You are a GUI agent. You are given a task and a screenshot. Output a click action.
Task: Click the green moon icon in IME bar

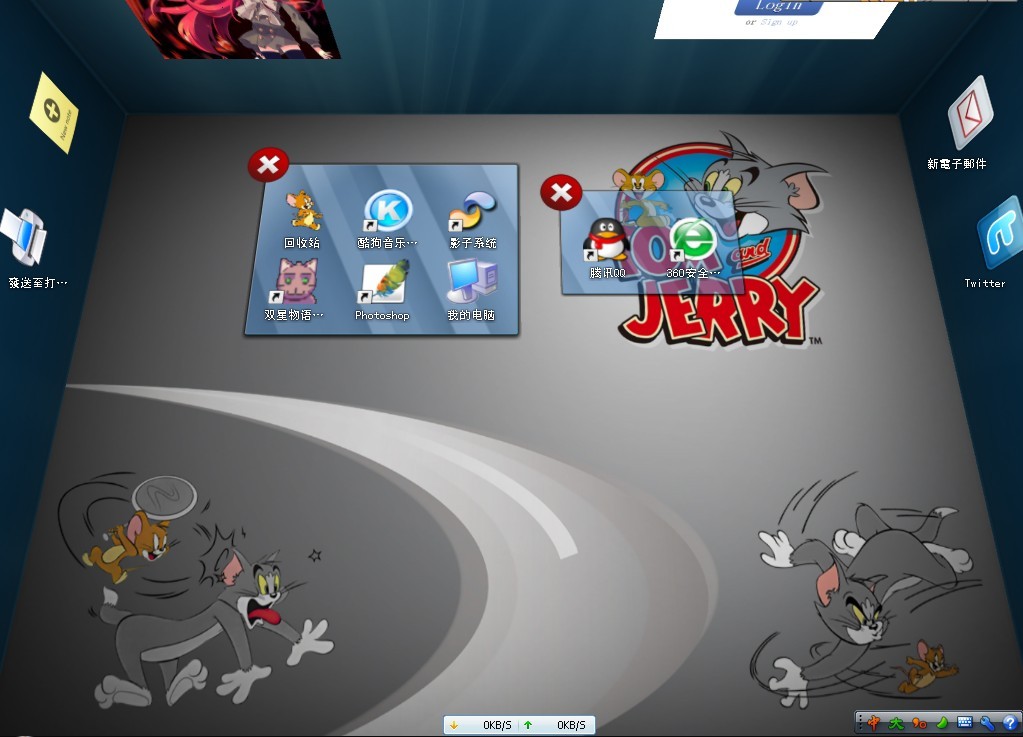[941, 723]
